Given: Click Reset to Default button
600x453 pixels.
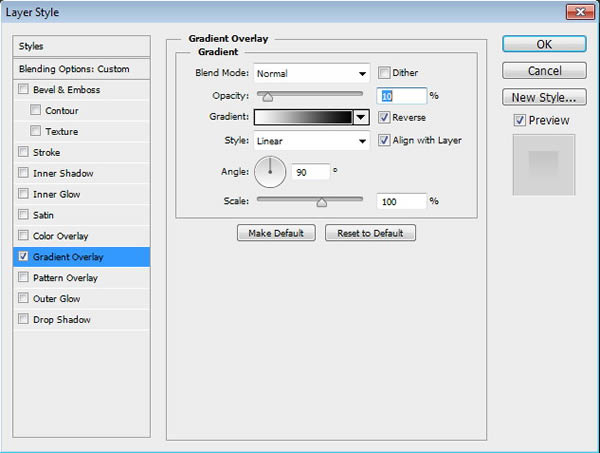Looking at the screenshot, I should [x=369, y=233].
